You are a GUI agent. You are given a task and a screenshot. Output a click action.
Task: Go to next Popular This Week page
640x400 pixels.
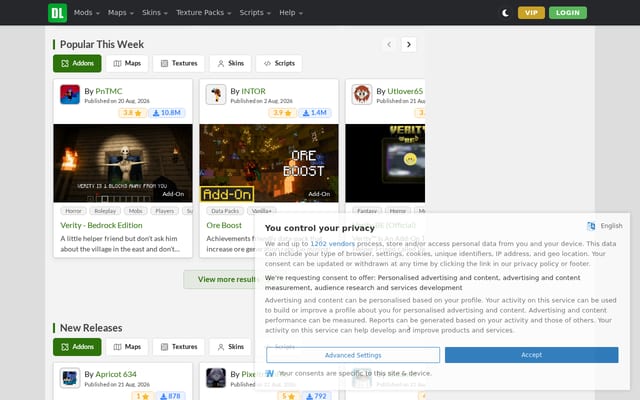coord(409,44)
